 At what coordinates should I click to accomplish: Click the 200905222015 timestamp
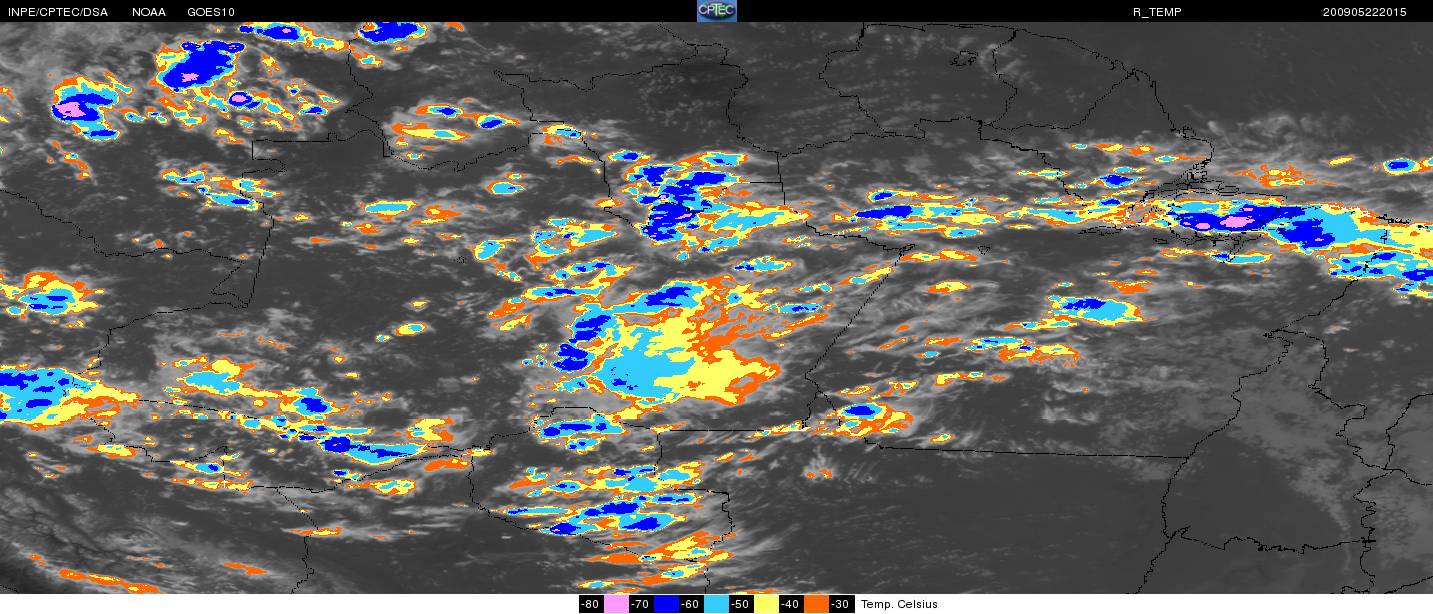1364,12
